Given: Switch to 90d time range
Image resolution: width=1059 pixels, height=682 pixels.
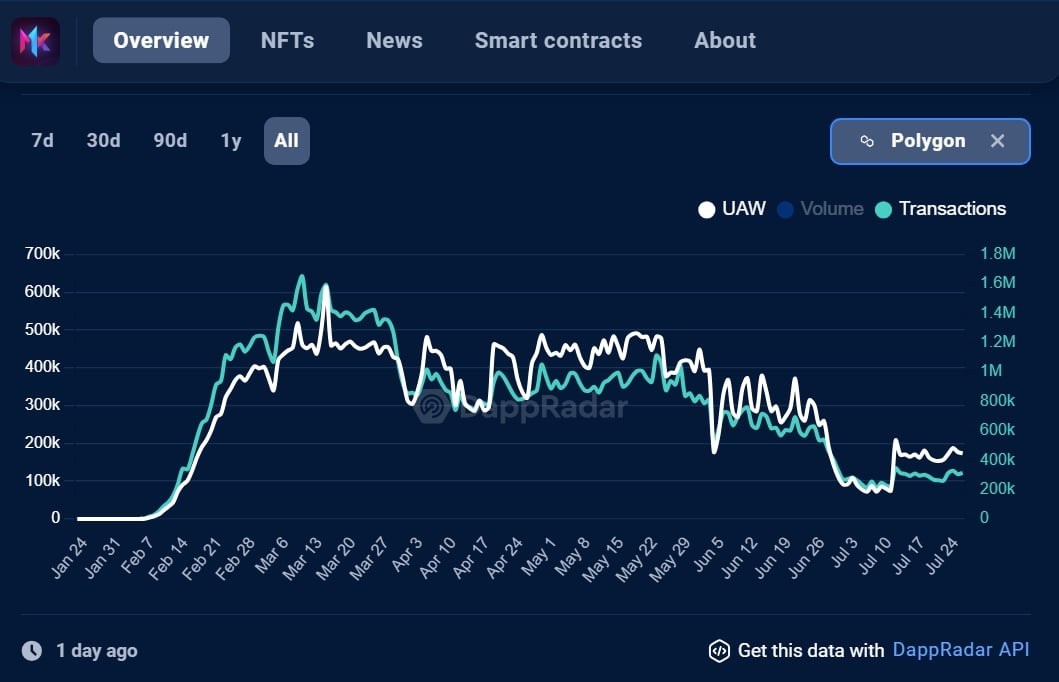Looking at the screenshot, I should click(x=170, y=141).
